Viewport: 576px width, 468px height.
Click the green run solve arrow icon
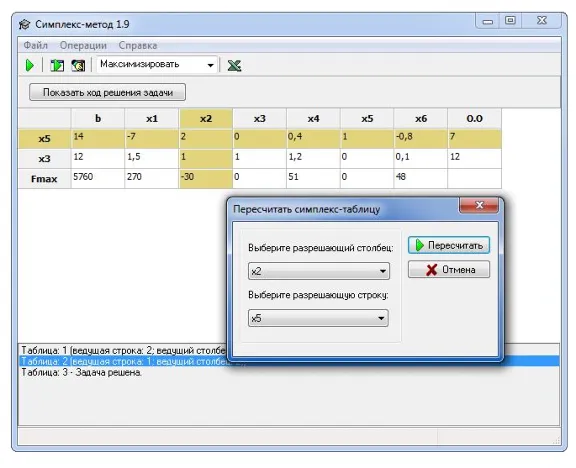(x=30, y=65)
